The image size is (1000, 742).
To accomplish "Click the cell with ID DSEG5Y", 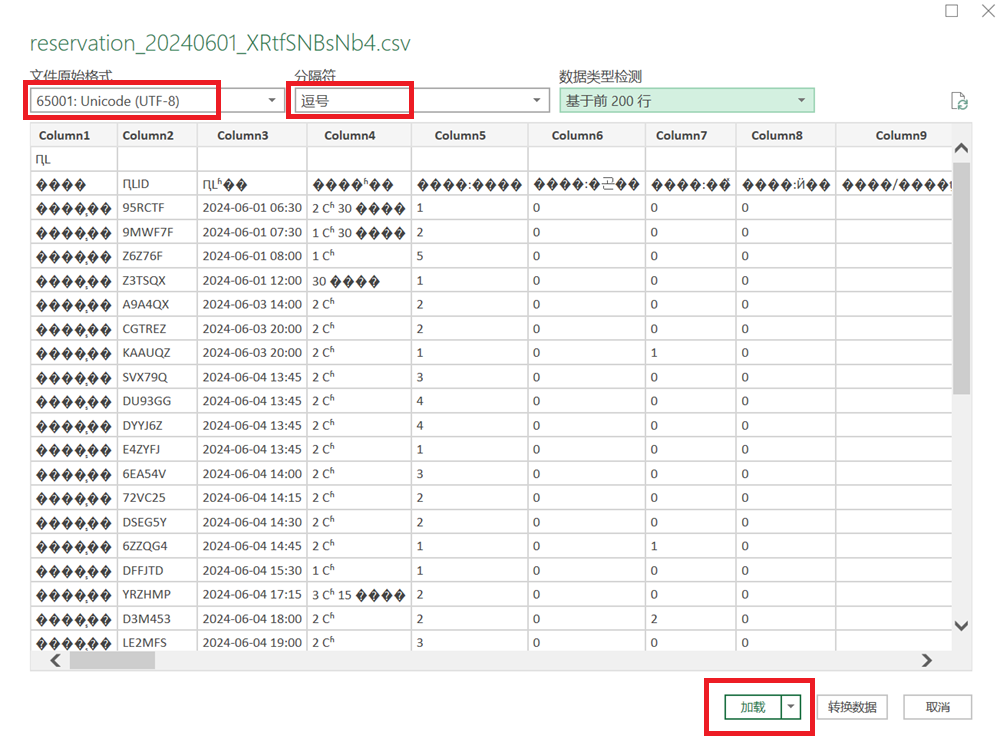I will 157,522.
